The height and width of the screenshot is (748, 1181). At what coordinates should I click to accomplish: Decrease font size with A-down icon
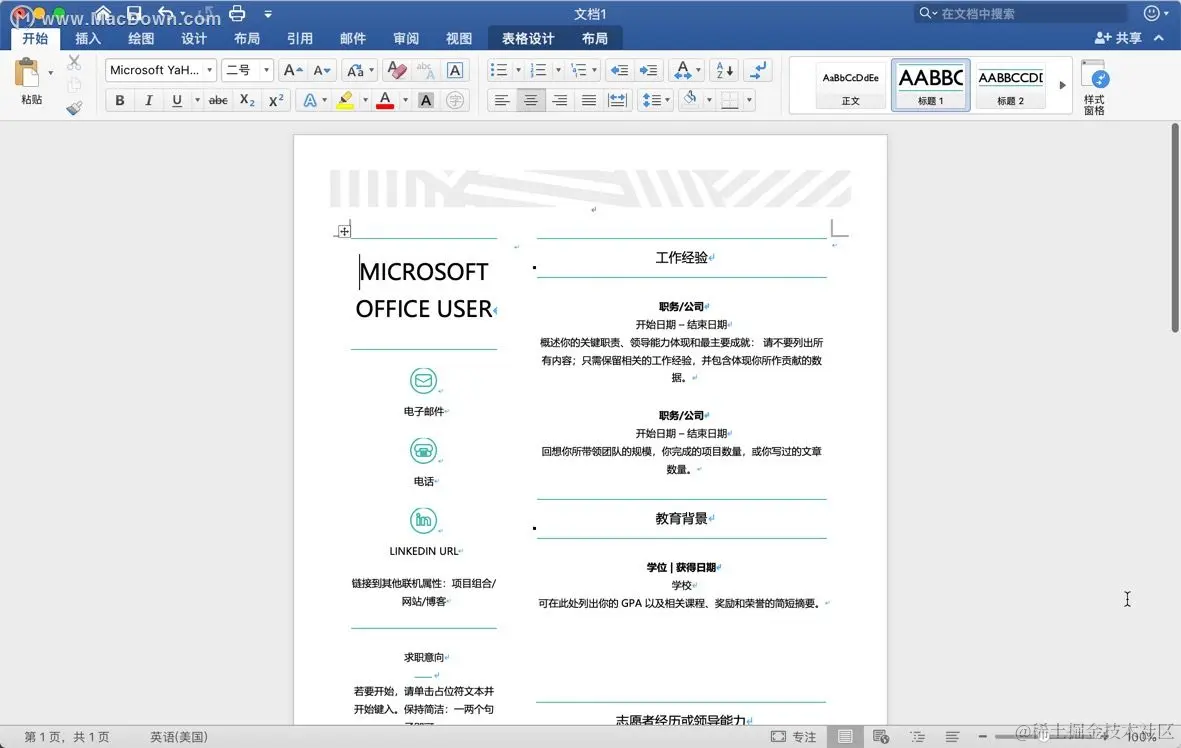point(322,70)
